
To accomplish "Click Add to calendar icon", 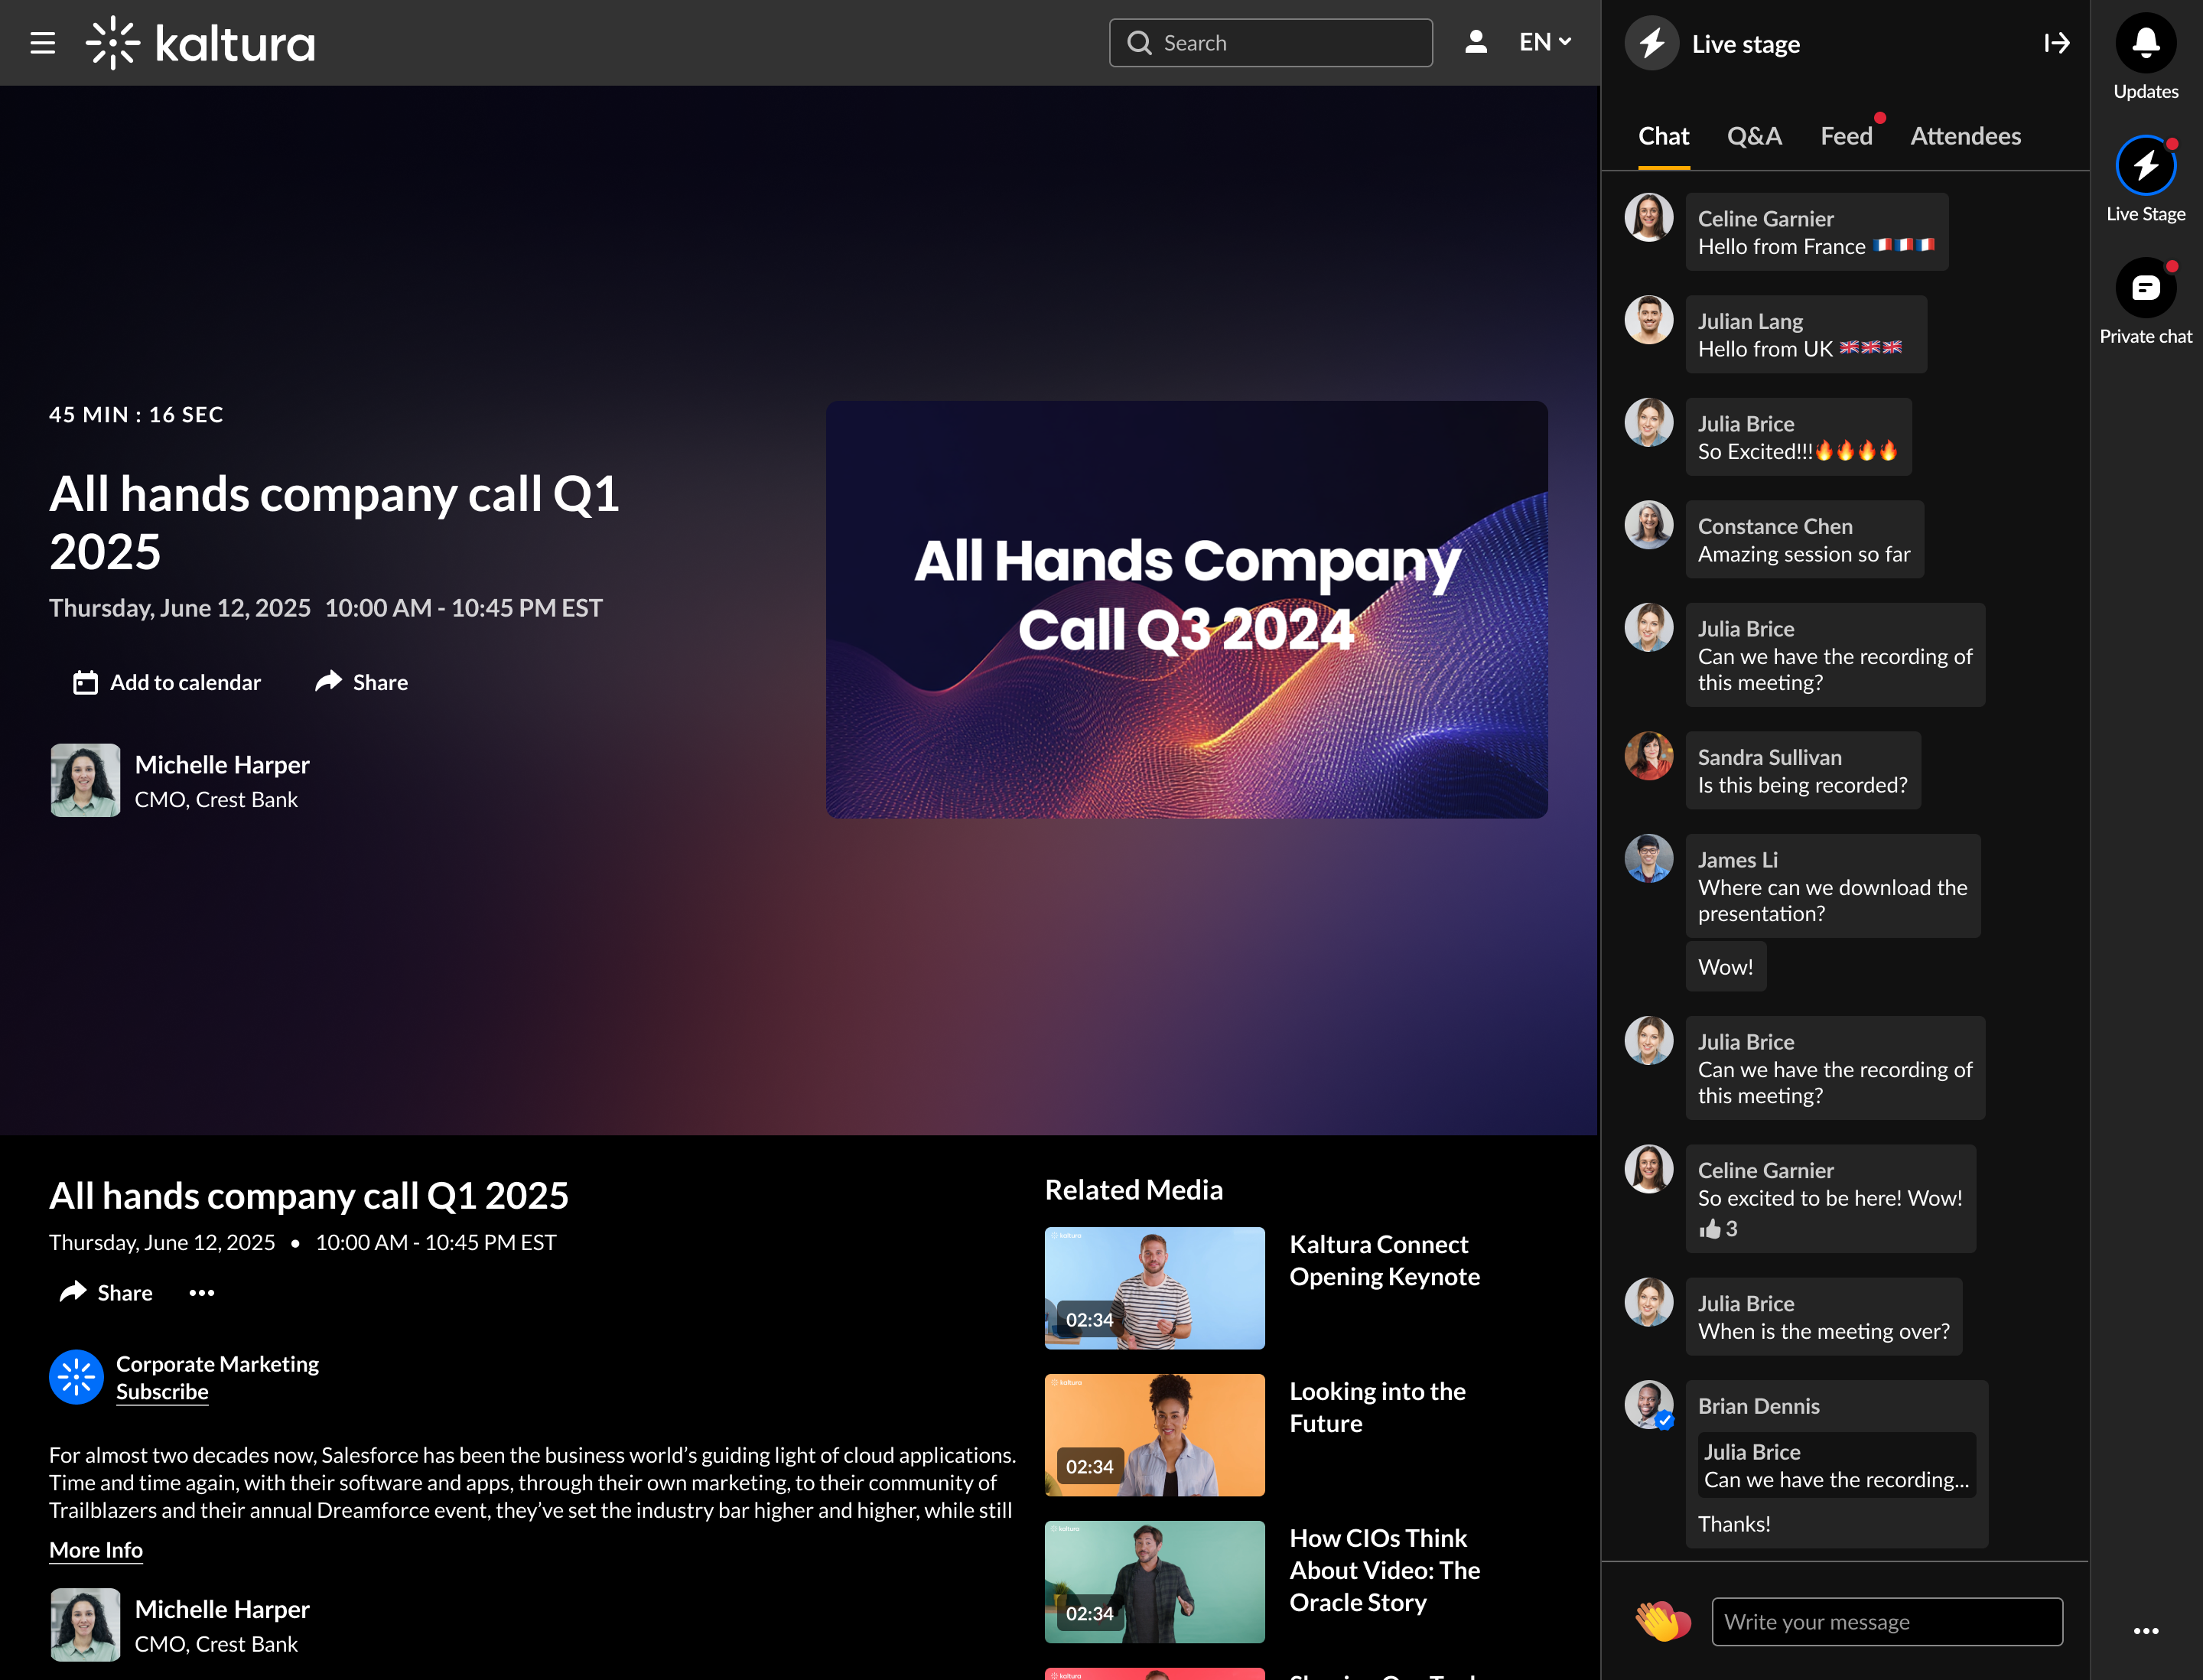I will tap(86, 683).
